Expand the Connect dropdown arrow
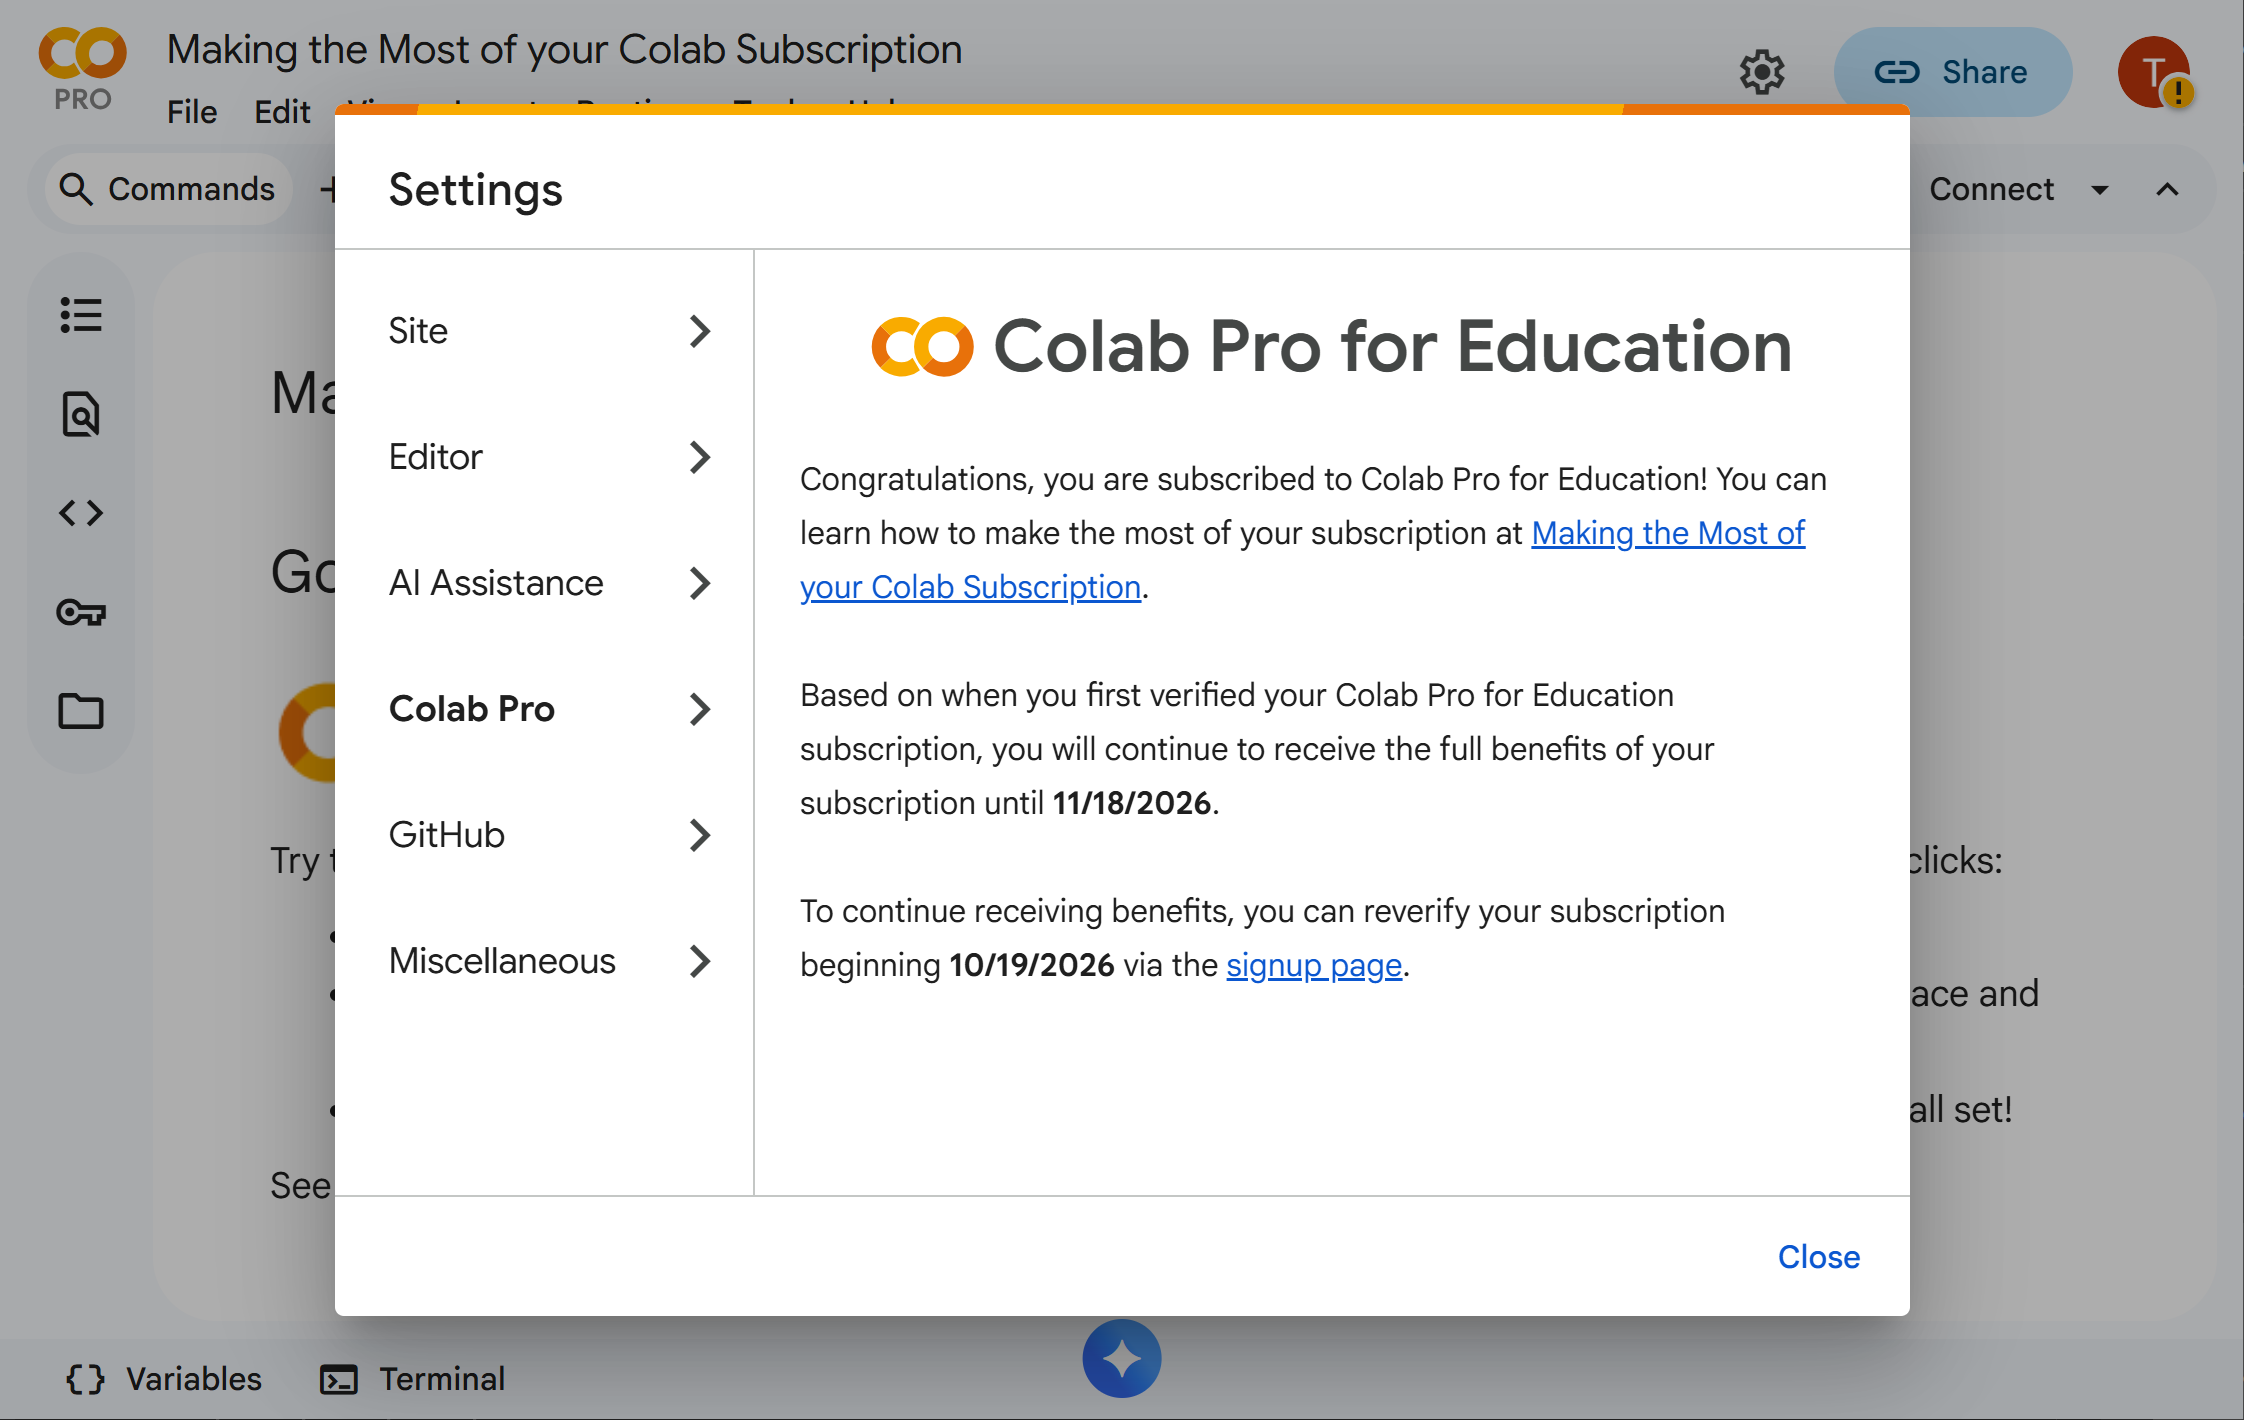Viewport: 2244px width, 1420px height. (x=2102, y=189)
